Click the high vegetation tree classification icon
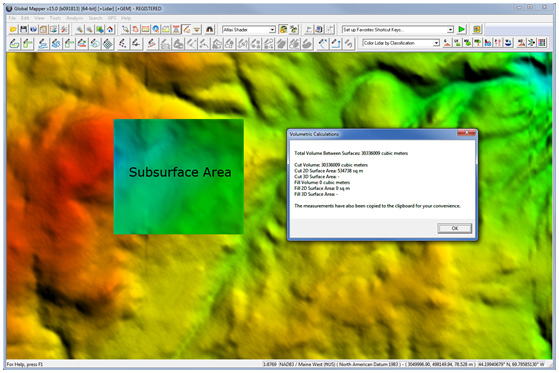The height and width of the screenshot is (373, 559). tap(477, 43)
